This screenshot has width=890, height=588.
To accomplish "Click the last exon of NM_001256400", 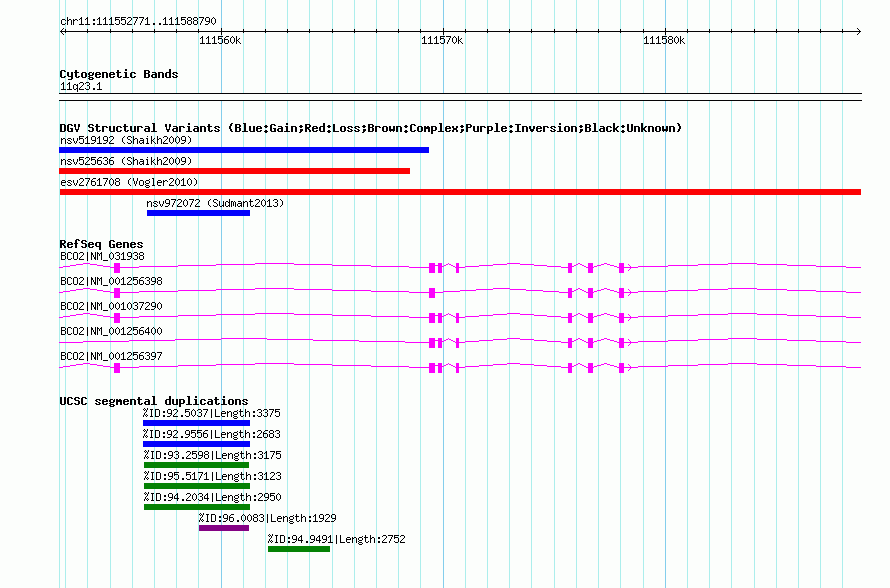I will tap(622, 343).
